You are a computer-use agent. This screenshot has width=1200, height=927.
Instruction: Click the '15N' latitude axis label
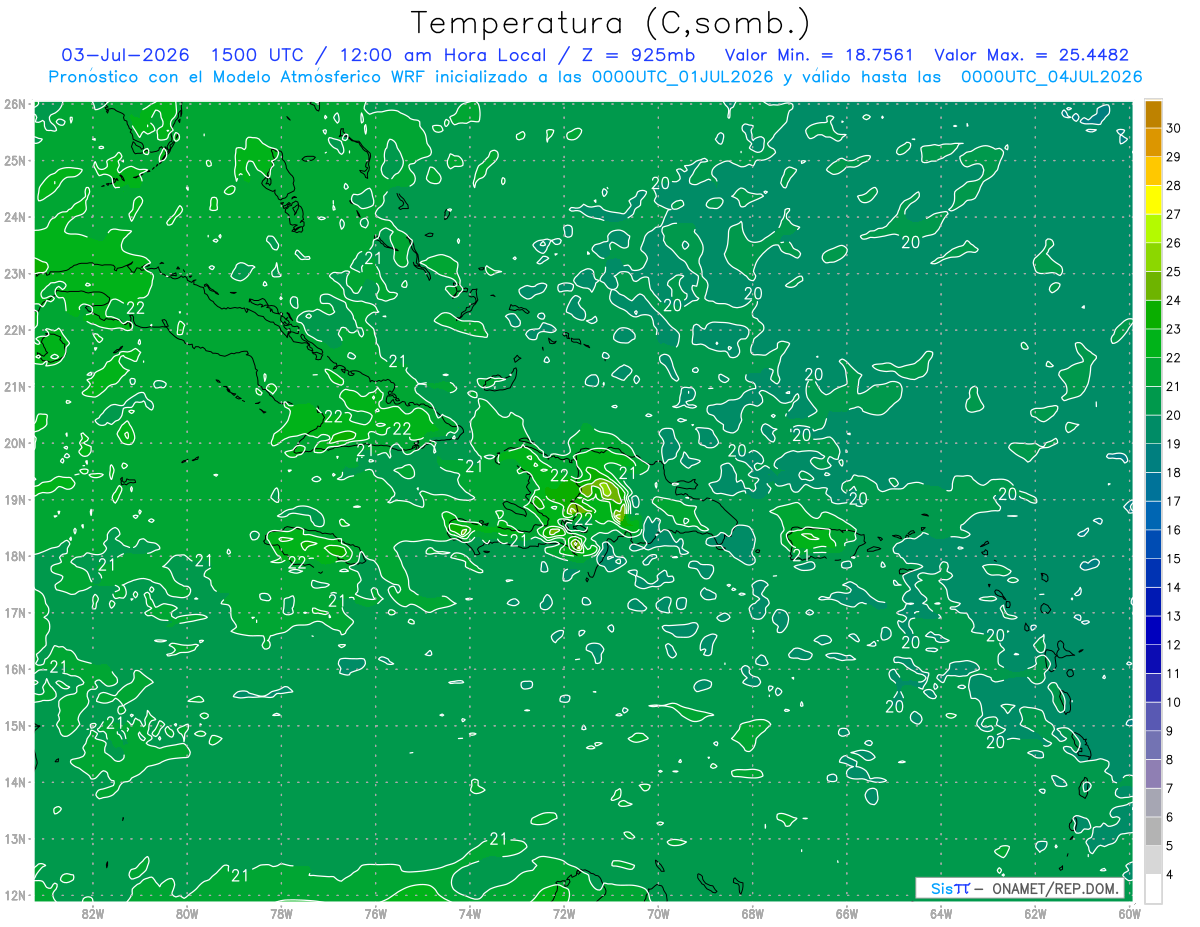point(14,725)
